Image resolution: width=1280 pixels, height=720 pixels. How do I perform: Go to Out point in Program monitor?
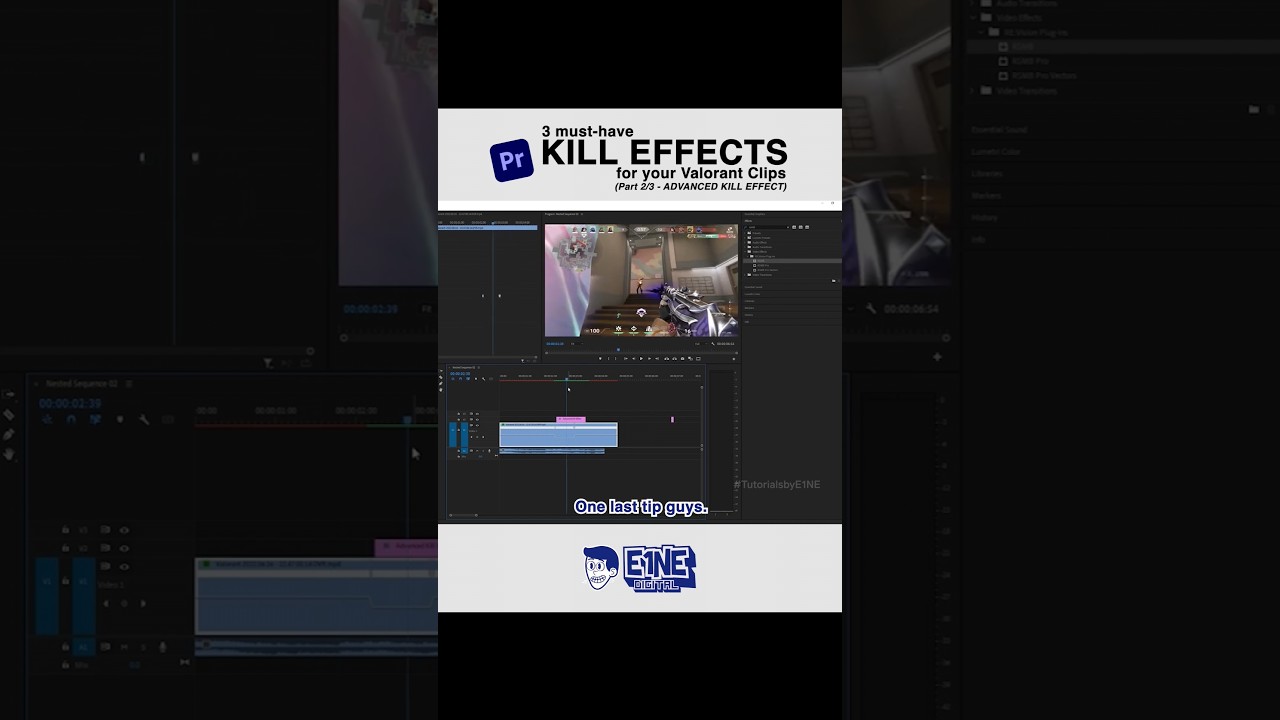point(657,358)
